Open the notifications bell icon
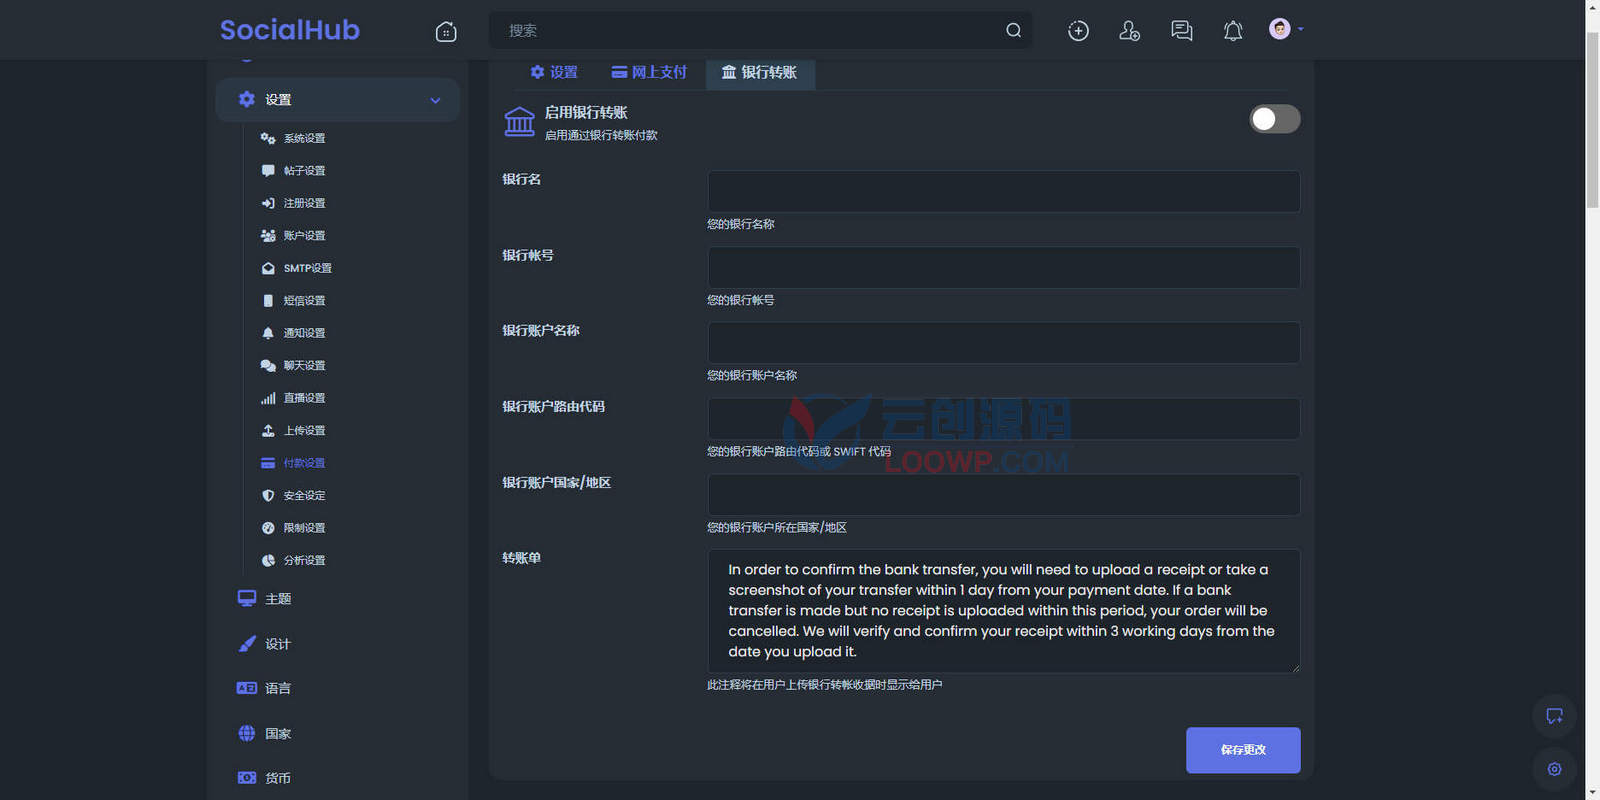The height and width of the screenshot is (800, 1600). click(x=1233, y=31)
